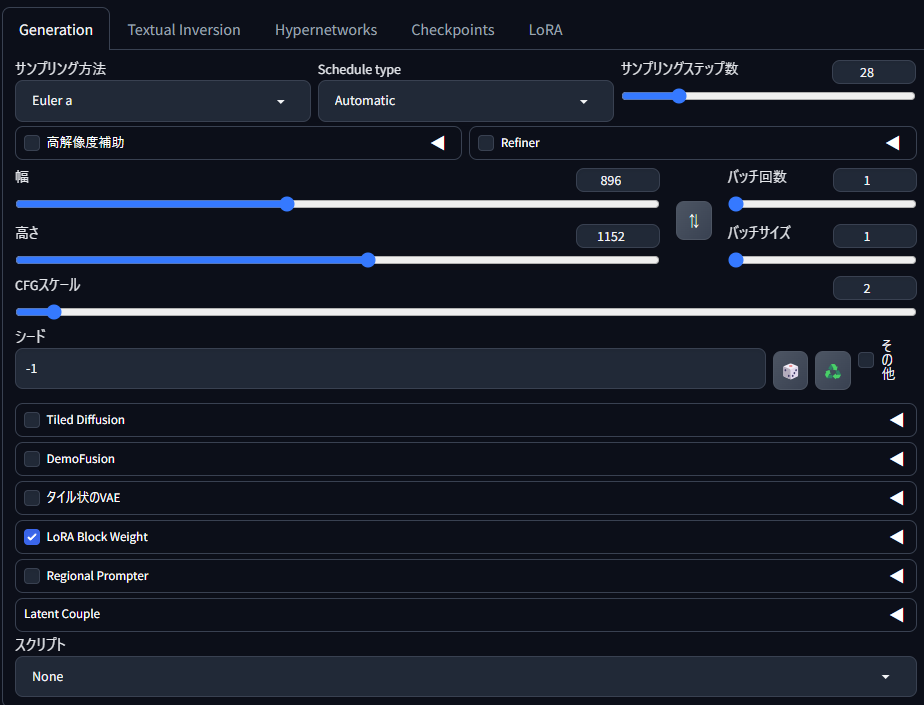The height and width of the screenshot is (705, 924).
Task: Expand the Regional Prompter panel arrow
Action: pos(896,576)
